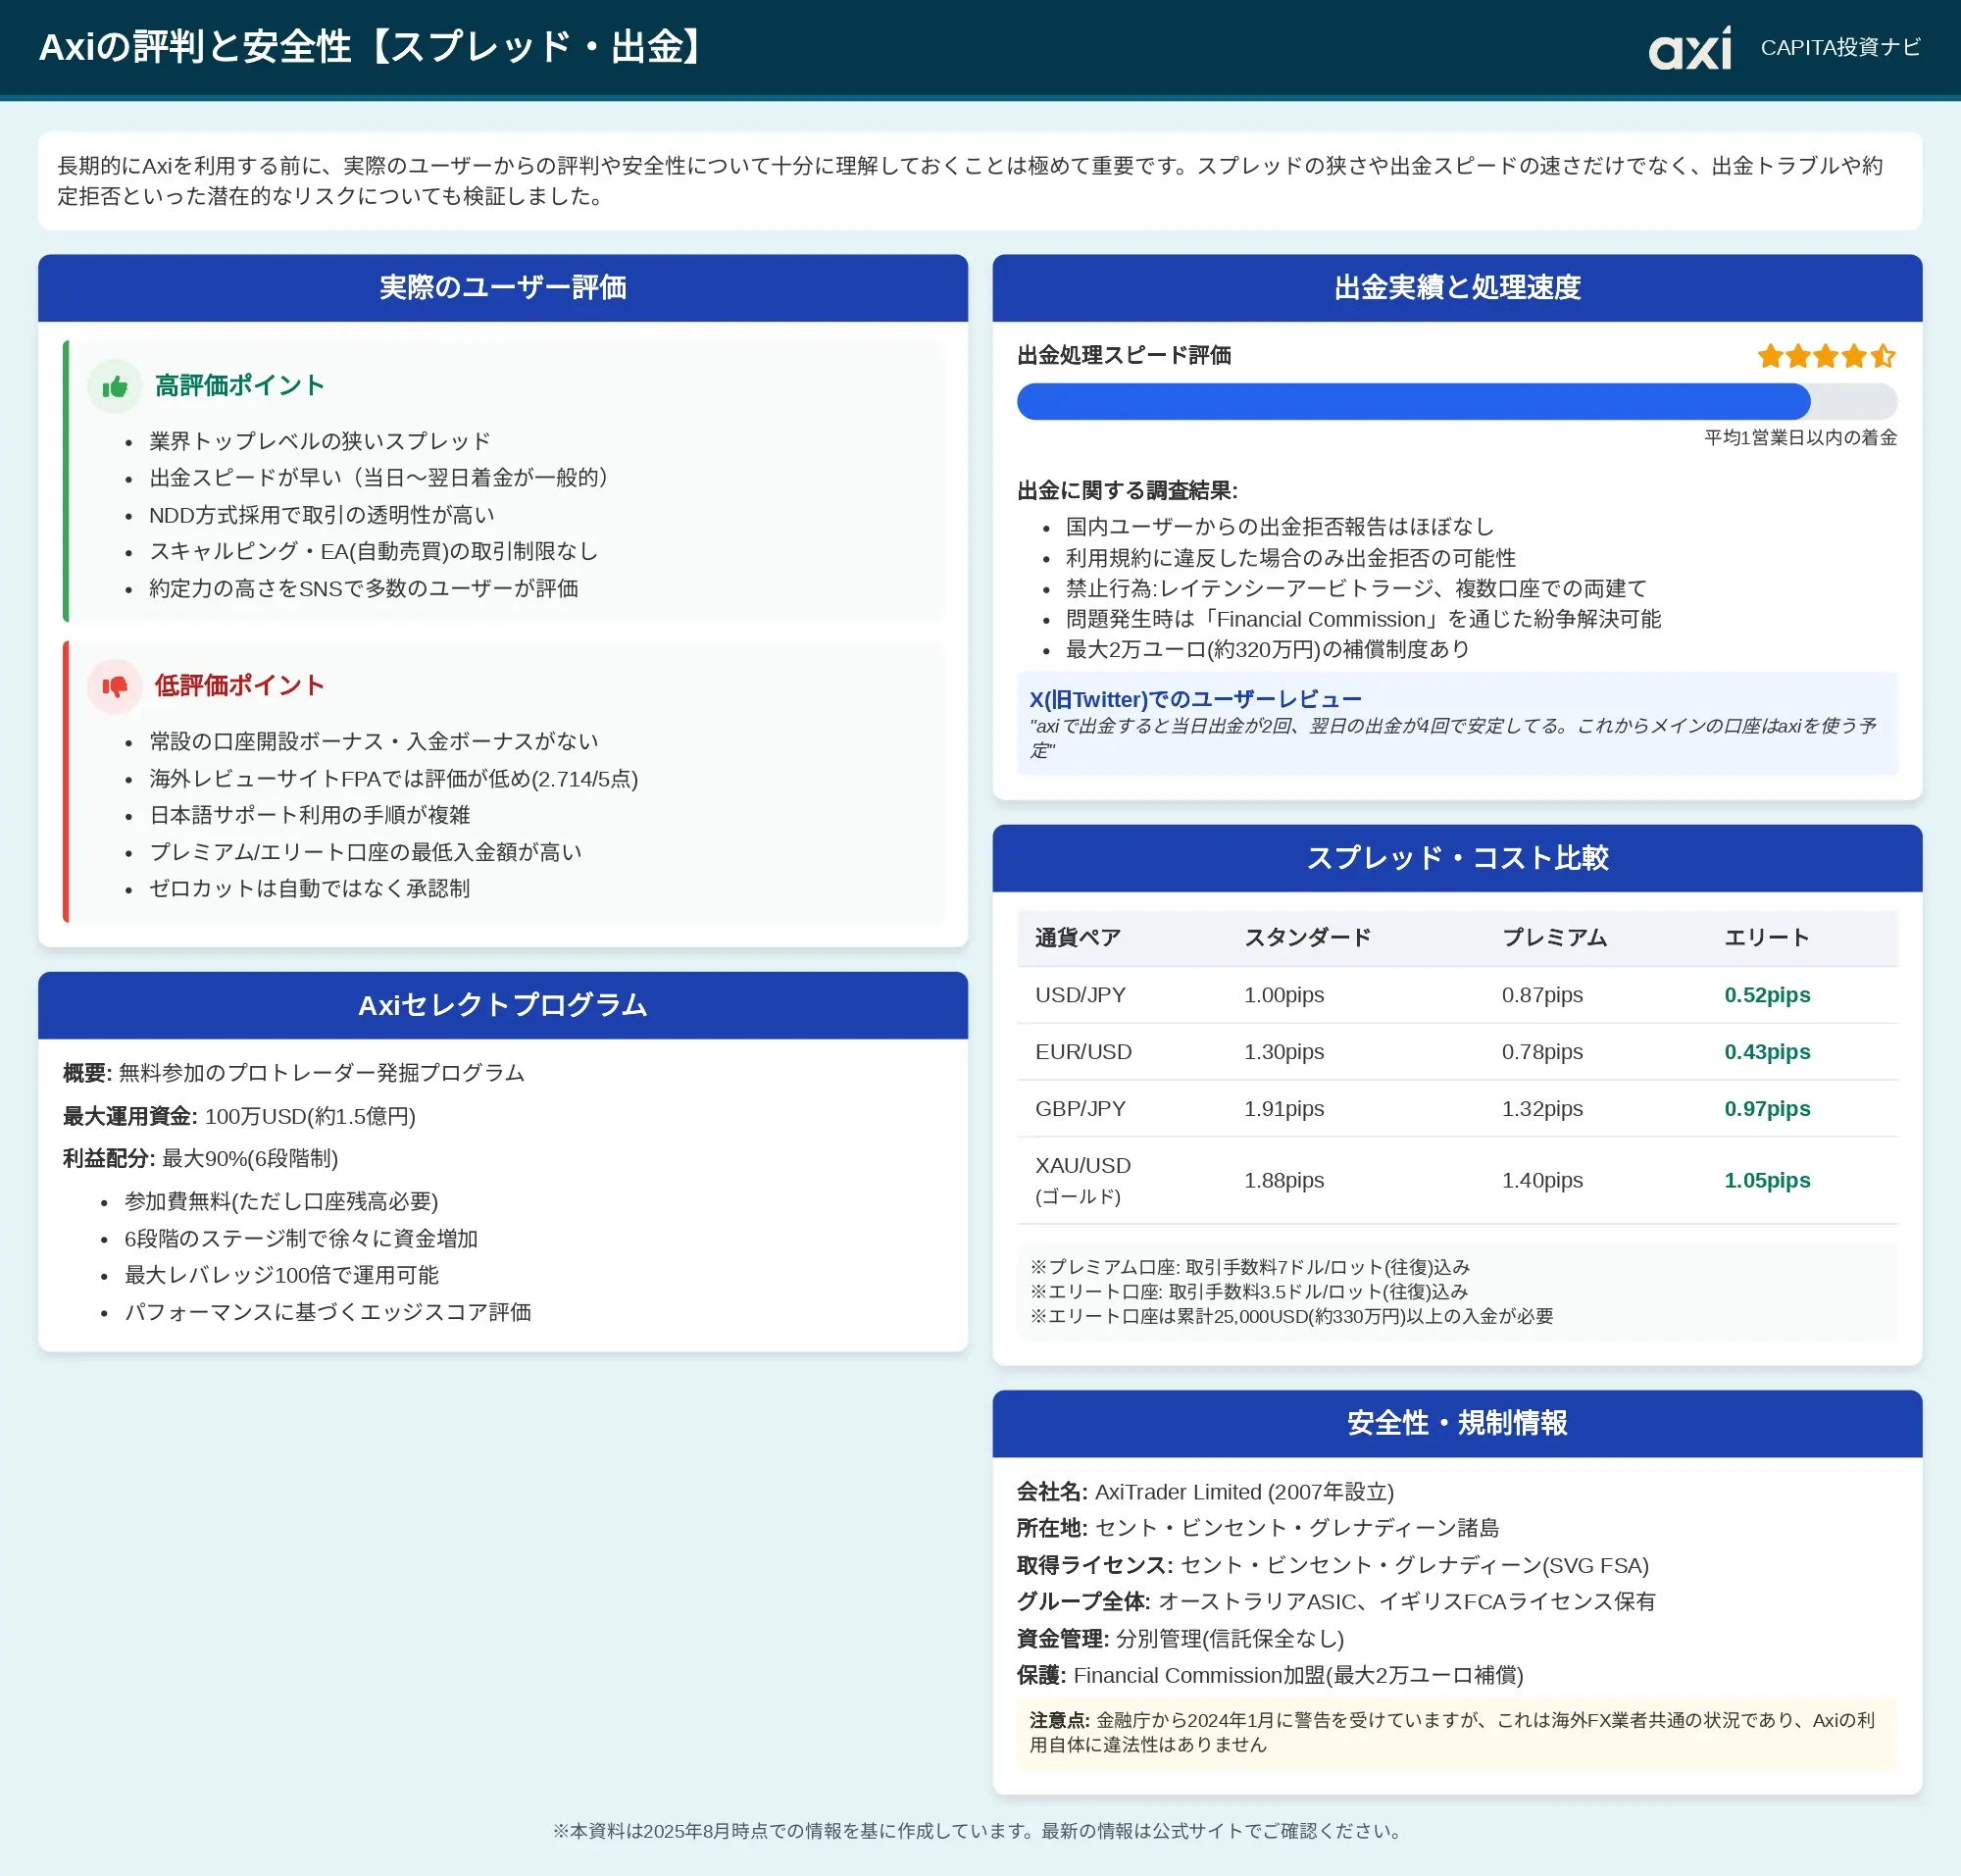1961x1876 pixels.
Task: Click the red thumbs-down icon
Action: click(x=115, y=686)
